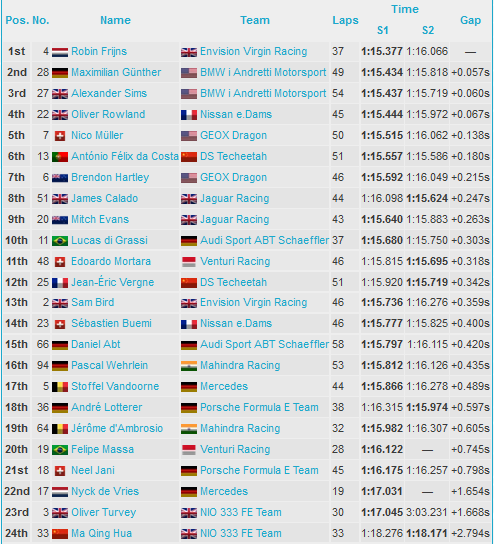Click the German flag beside Mercedes in 22nd row

pos(189,492)
